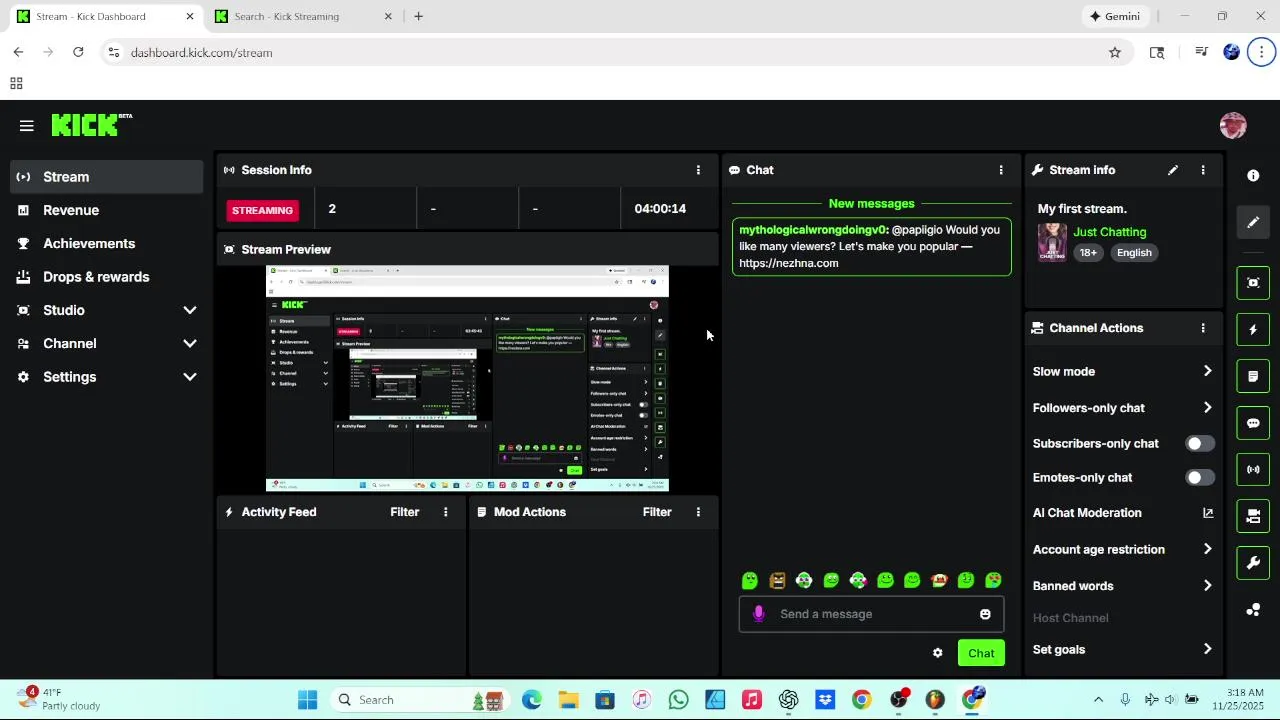The image size is (1280, 720).
Task: Open Session Info three-dot options
Action: [x=698, y=170]
